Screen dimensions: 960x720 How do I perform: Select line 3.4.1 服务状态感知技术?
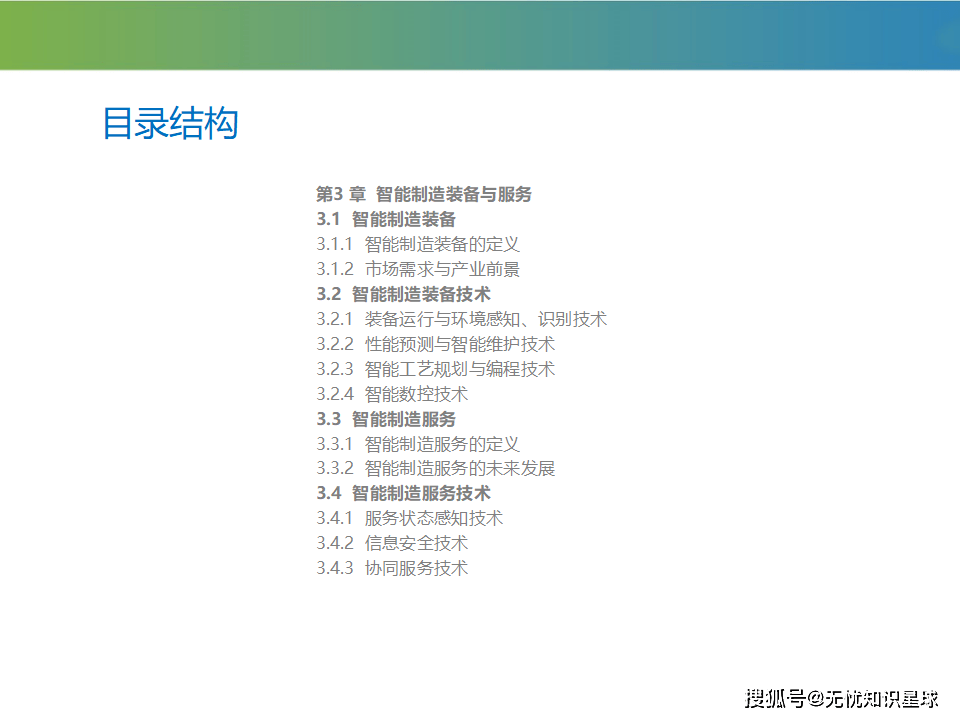coord(409,518)
